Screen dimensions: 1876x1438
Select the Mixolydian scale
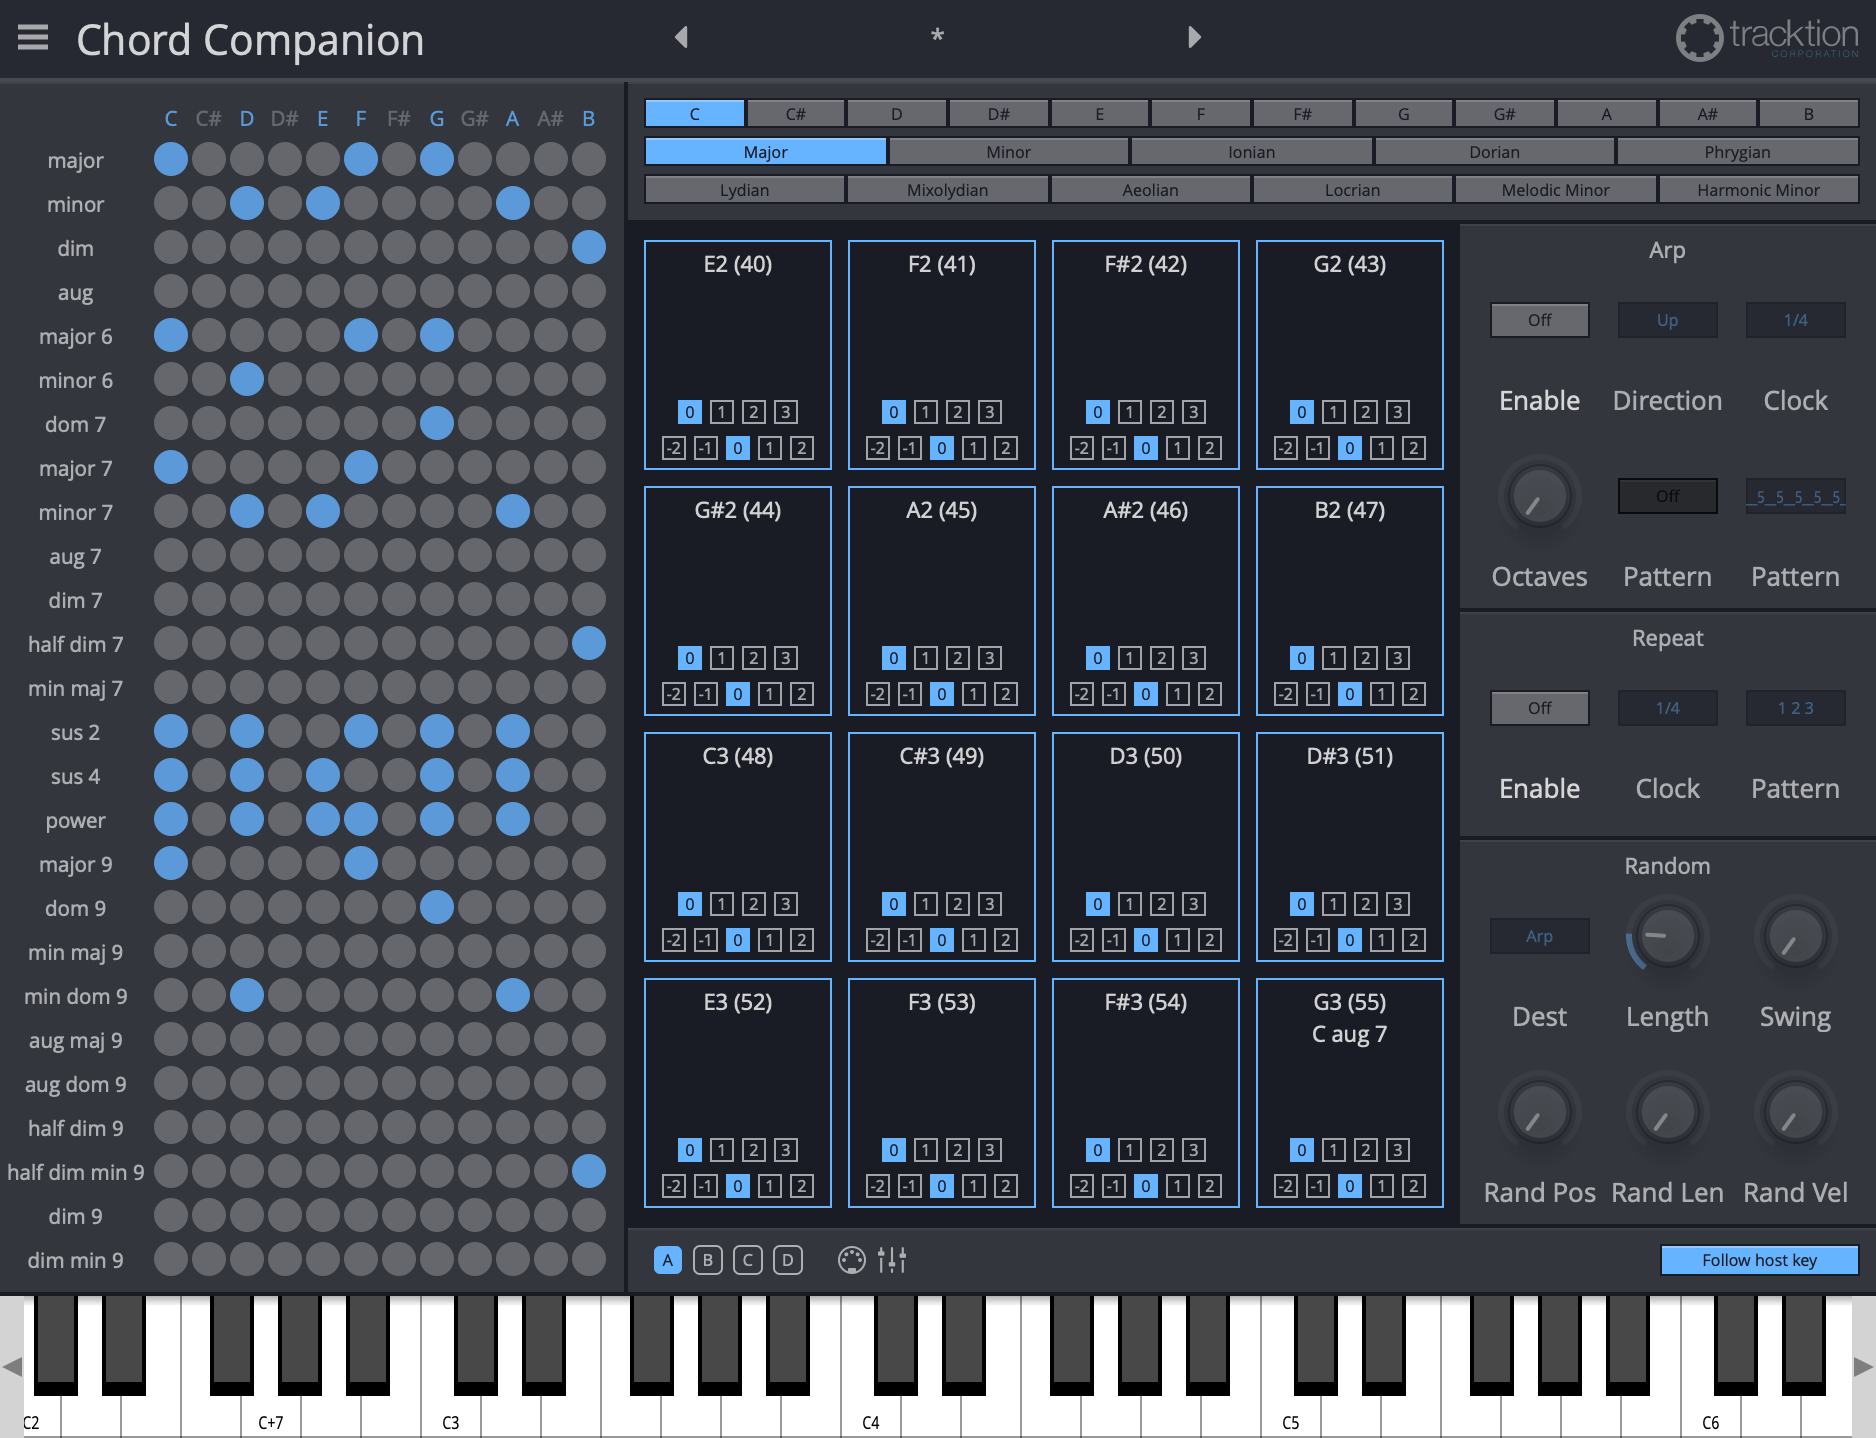947,189
